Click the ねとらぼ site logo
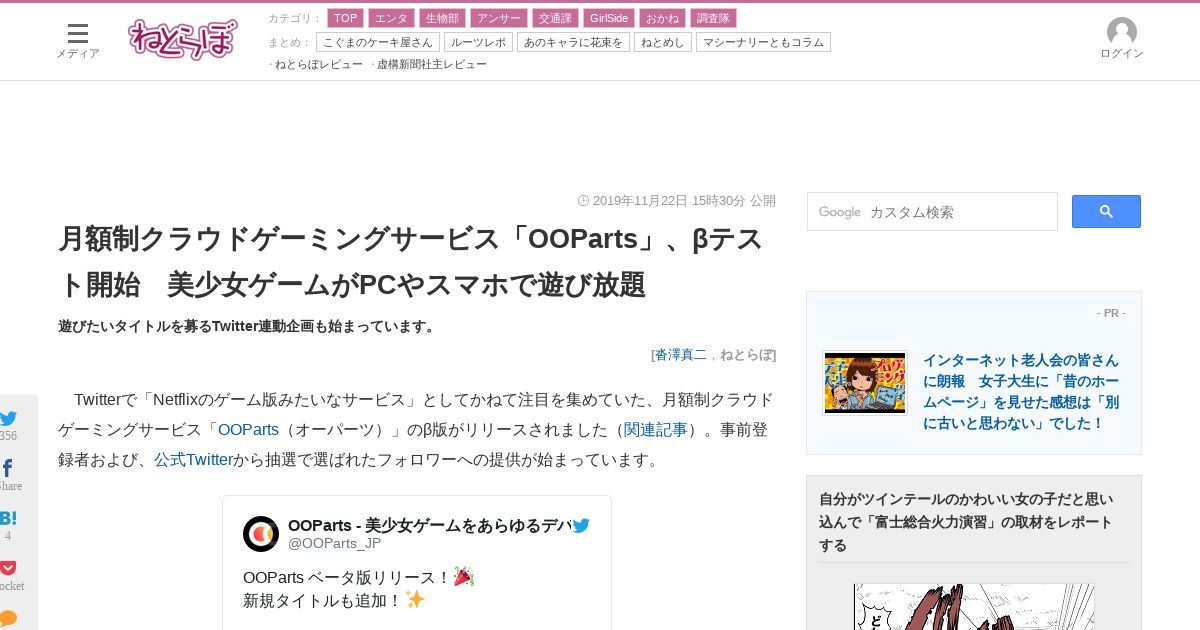The height and width of the screenshot is (630, 1200). [x=183, y=39]
